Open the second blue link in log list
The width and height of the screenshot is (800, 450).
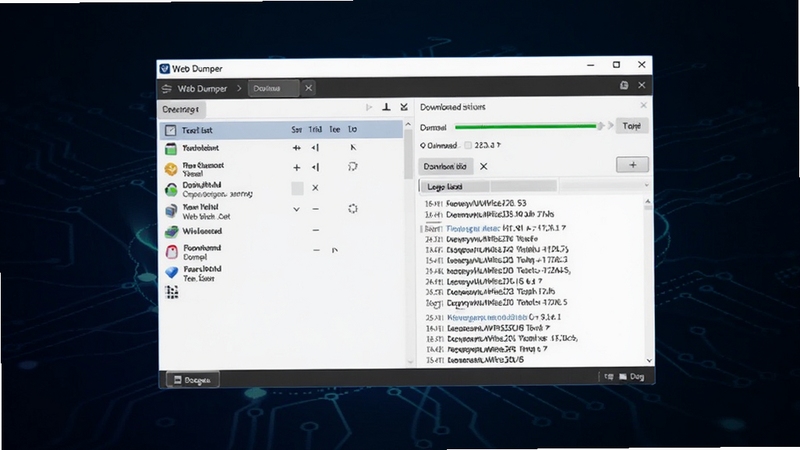pos(487,317)
